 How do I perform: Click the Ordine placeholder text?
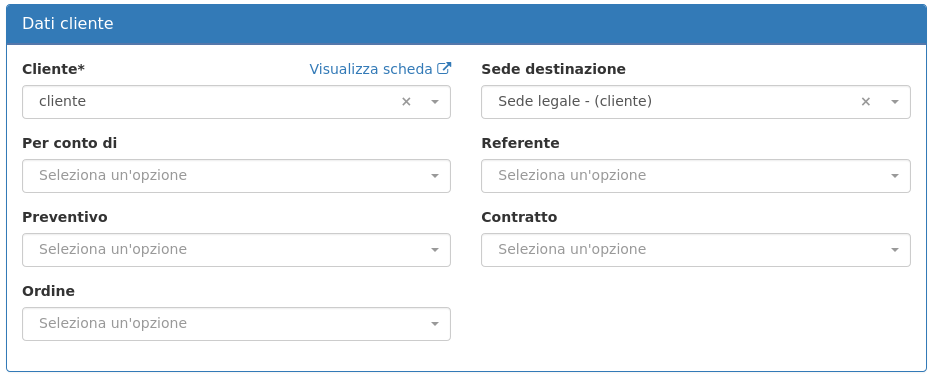click(113, 323)
